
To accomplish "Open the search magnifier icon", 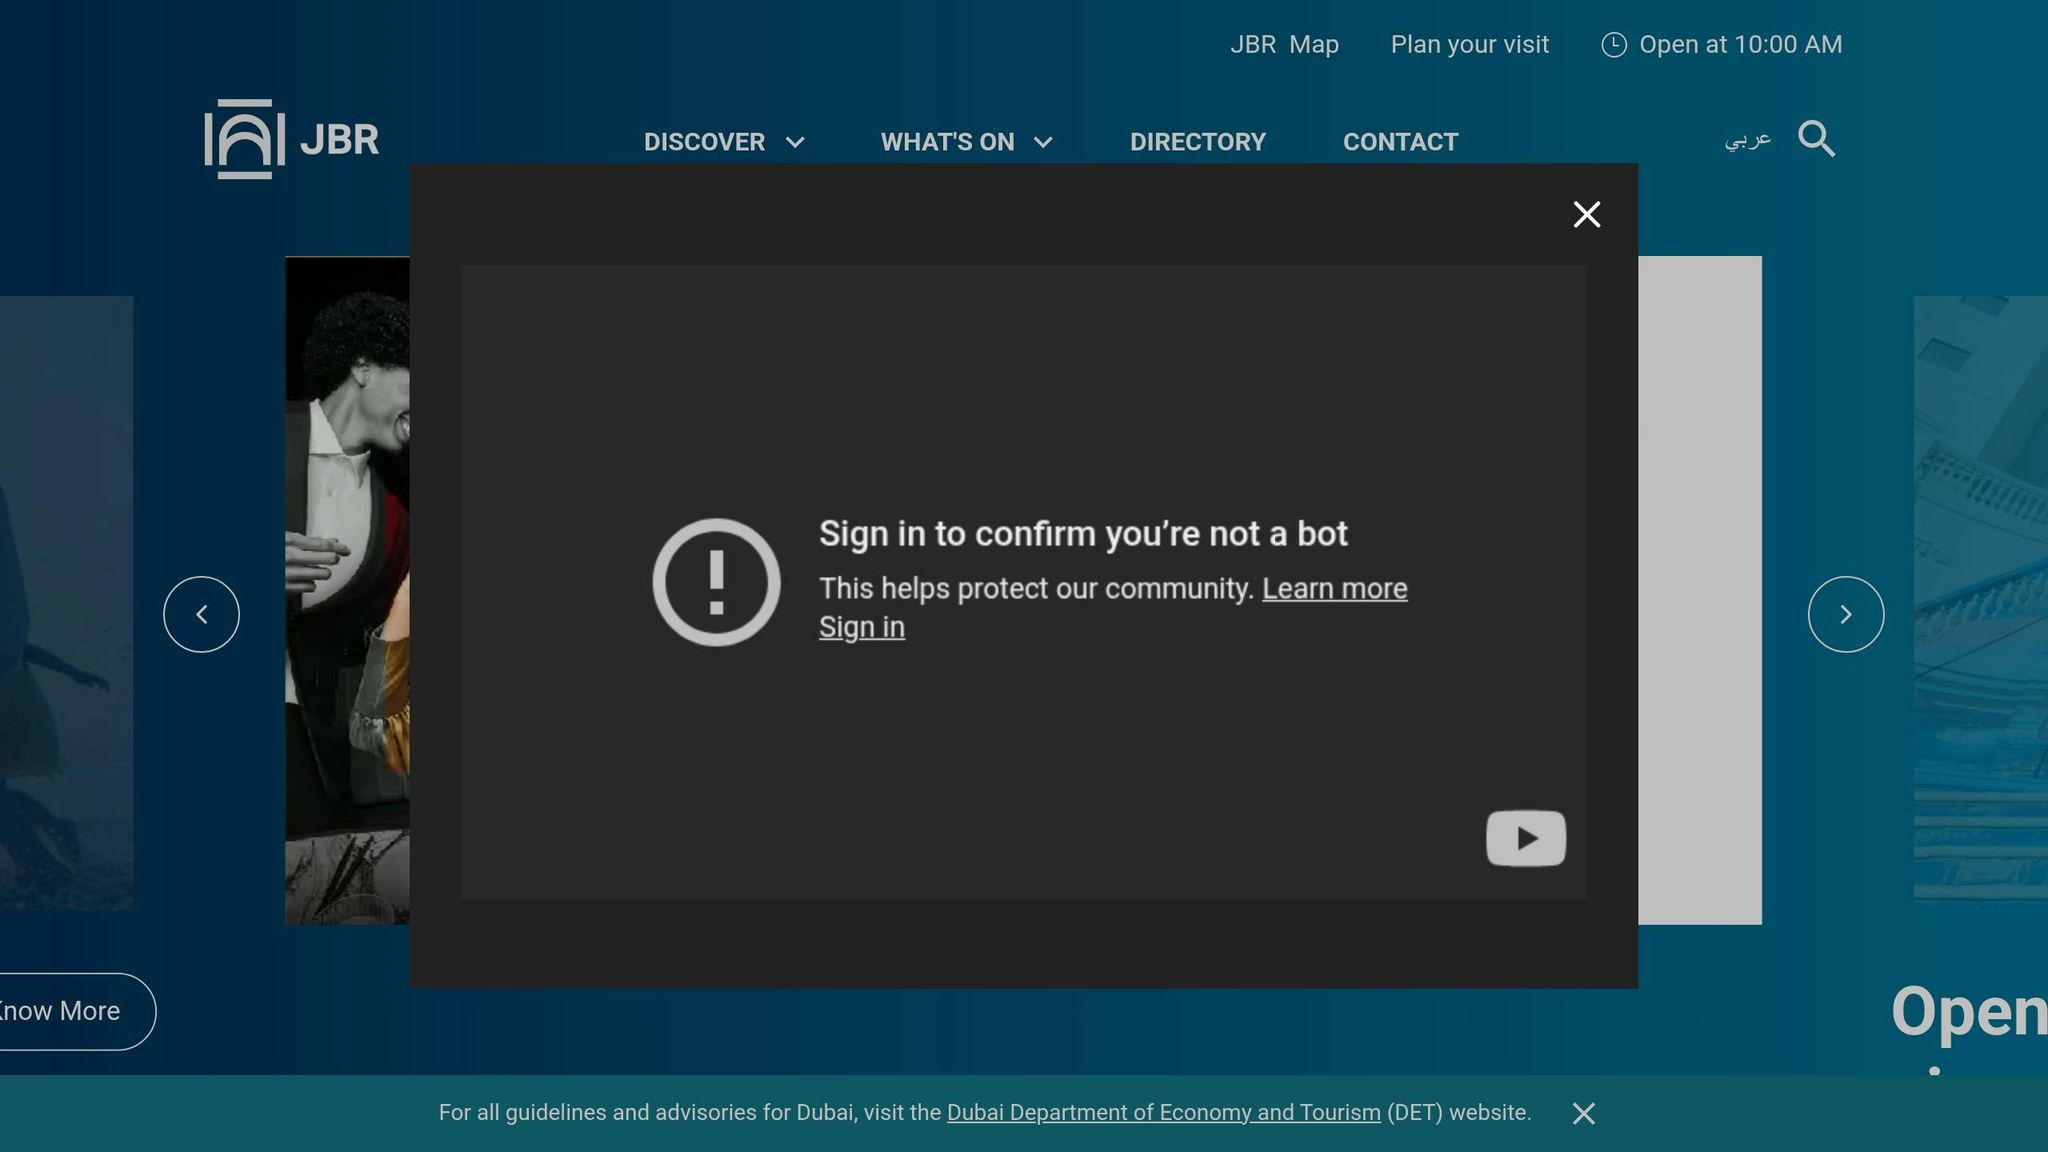I will click(x=1816, y=139).
